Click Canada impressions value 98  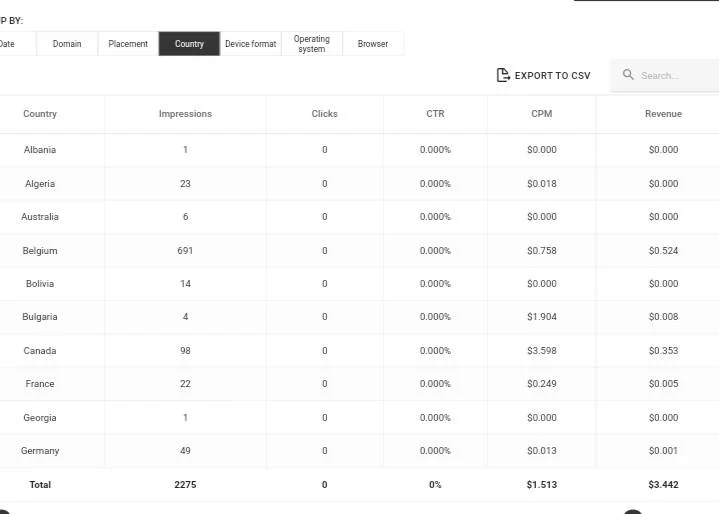(x=185, y=350)
